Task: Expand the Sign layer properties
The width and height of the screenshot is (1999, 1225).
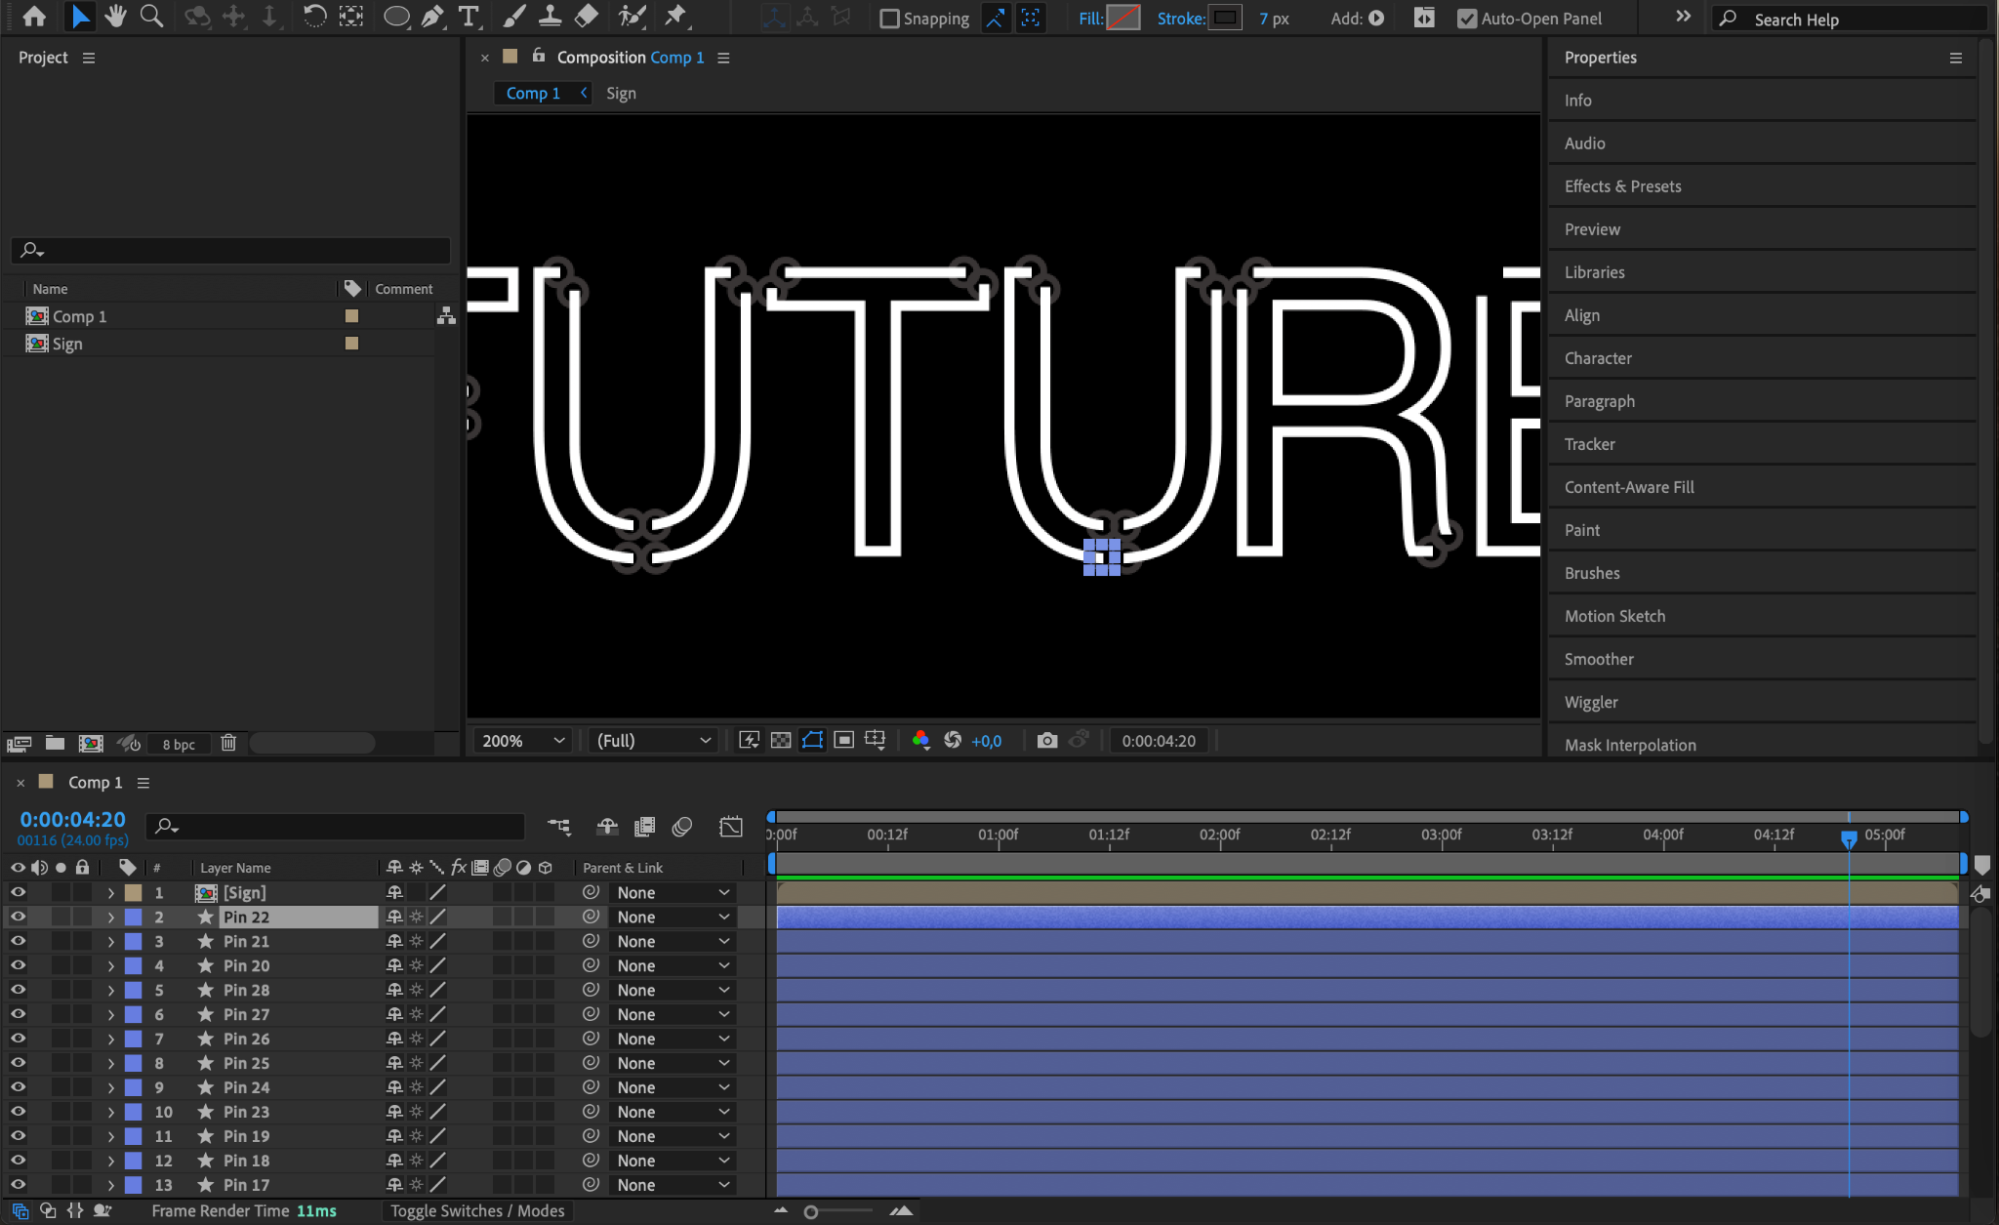Action: (111, 892)
